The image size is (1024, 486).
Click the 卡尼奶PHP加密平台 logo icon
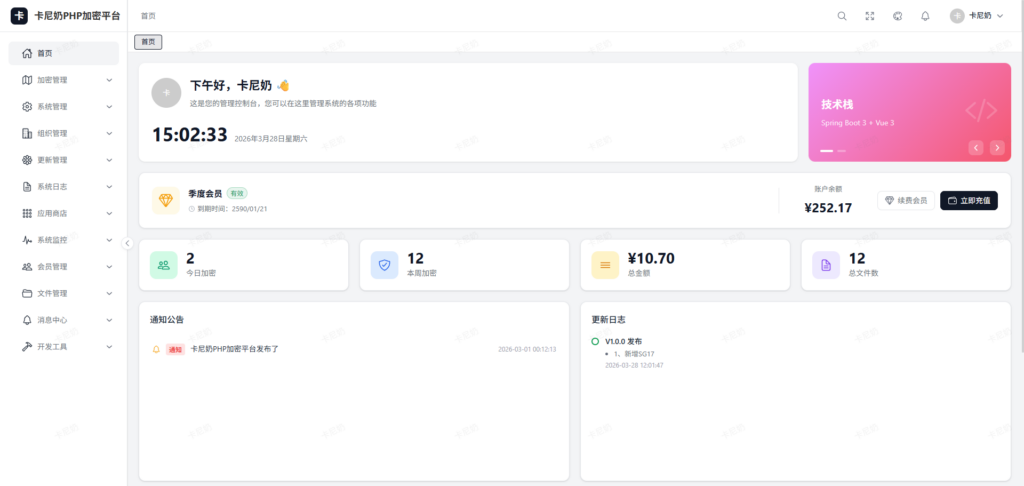(x=19, y=16)
